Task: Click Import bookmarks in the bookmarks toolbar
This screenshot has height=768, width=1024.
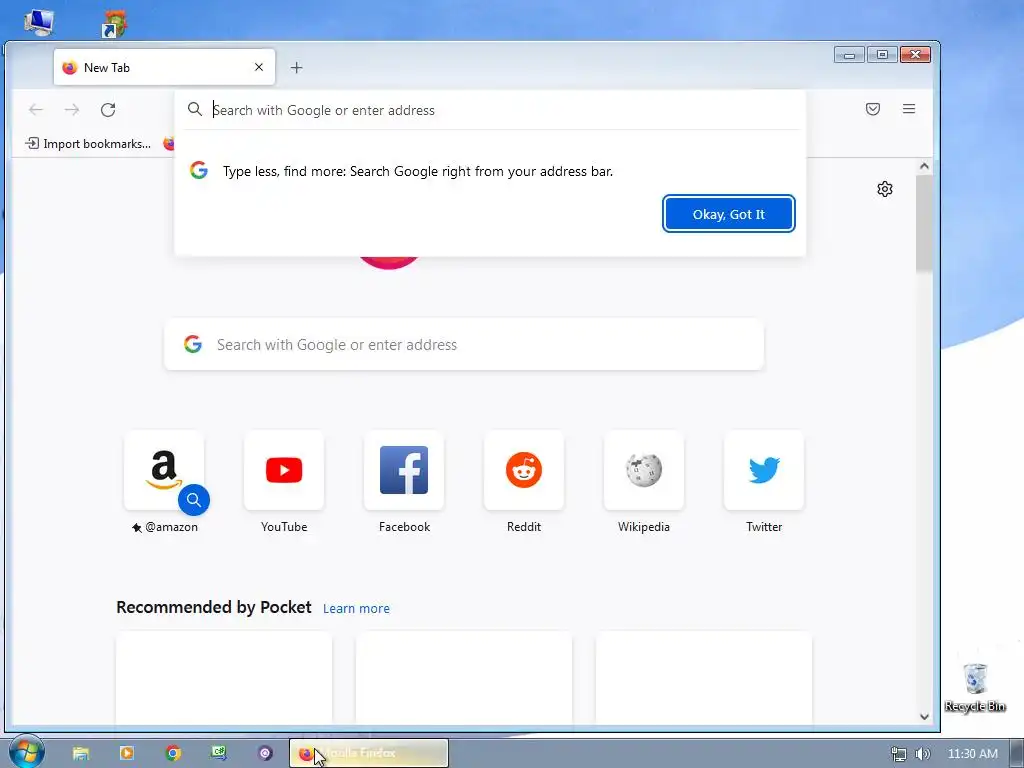Action: point(88,144)
